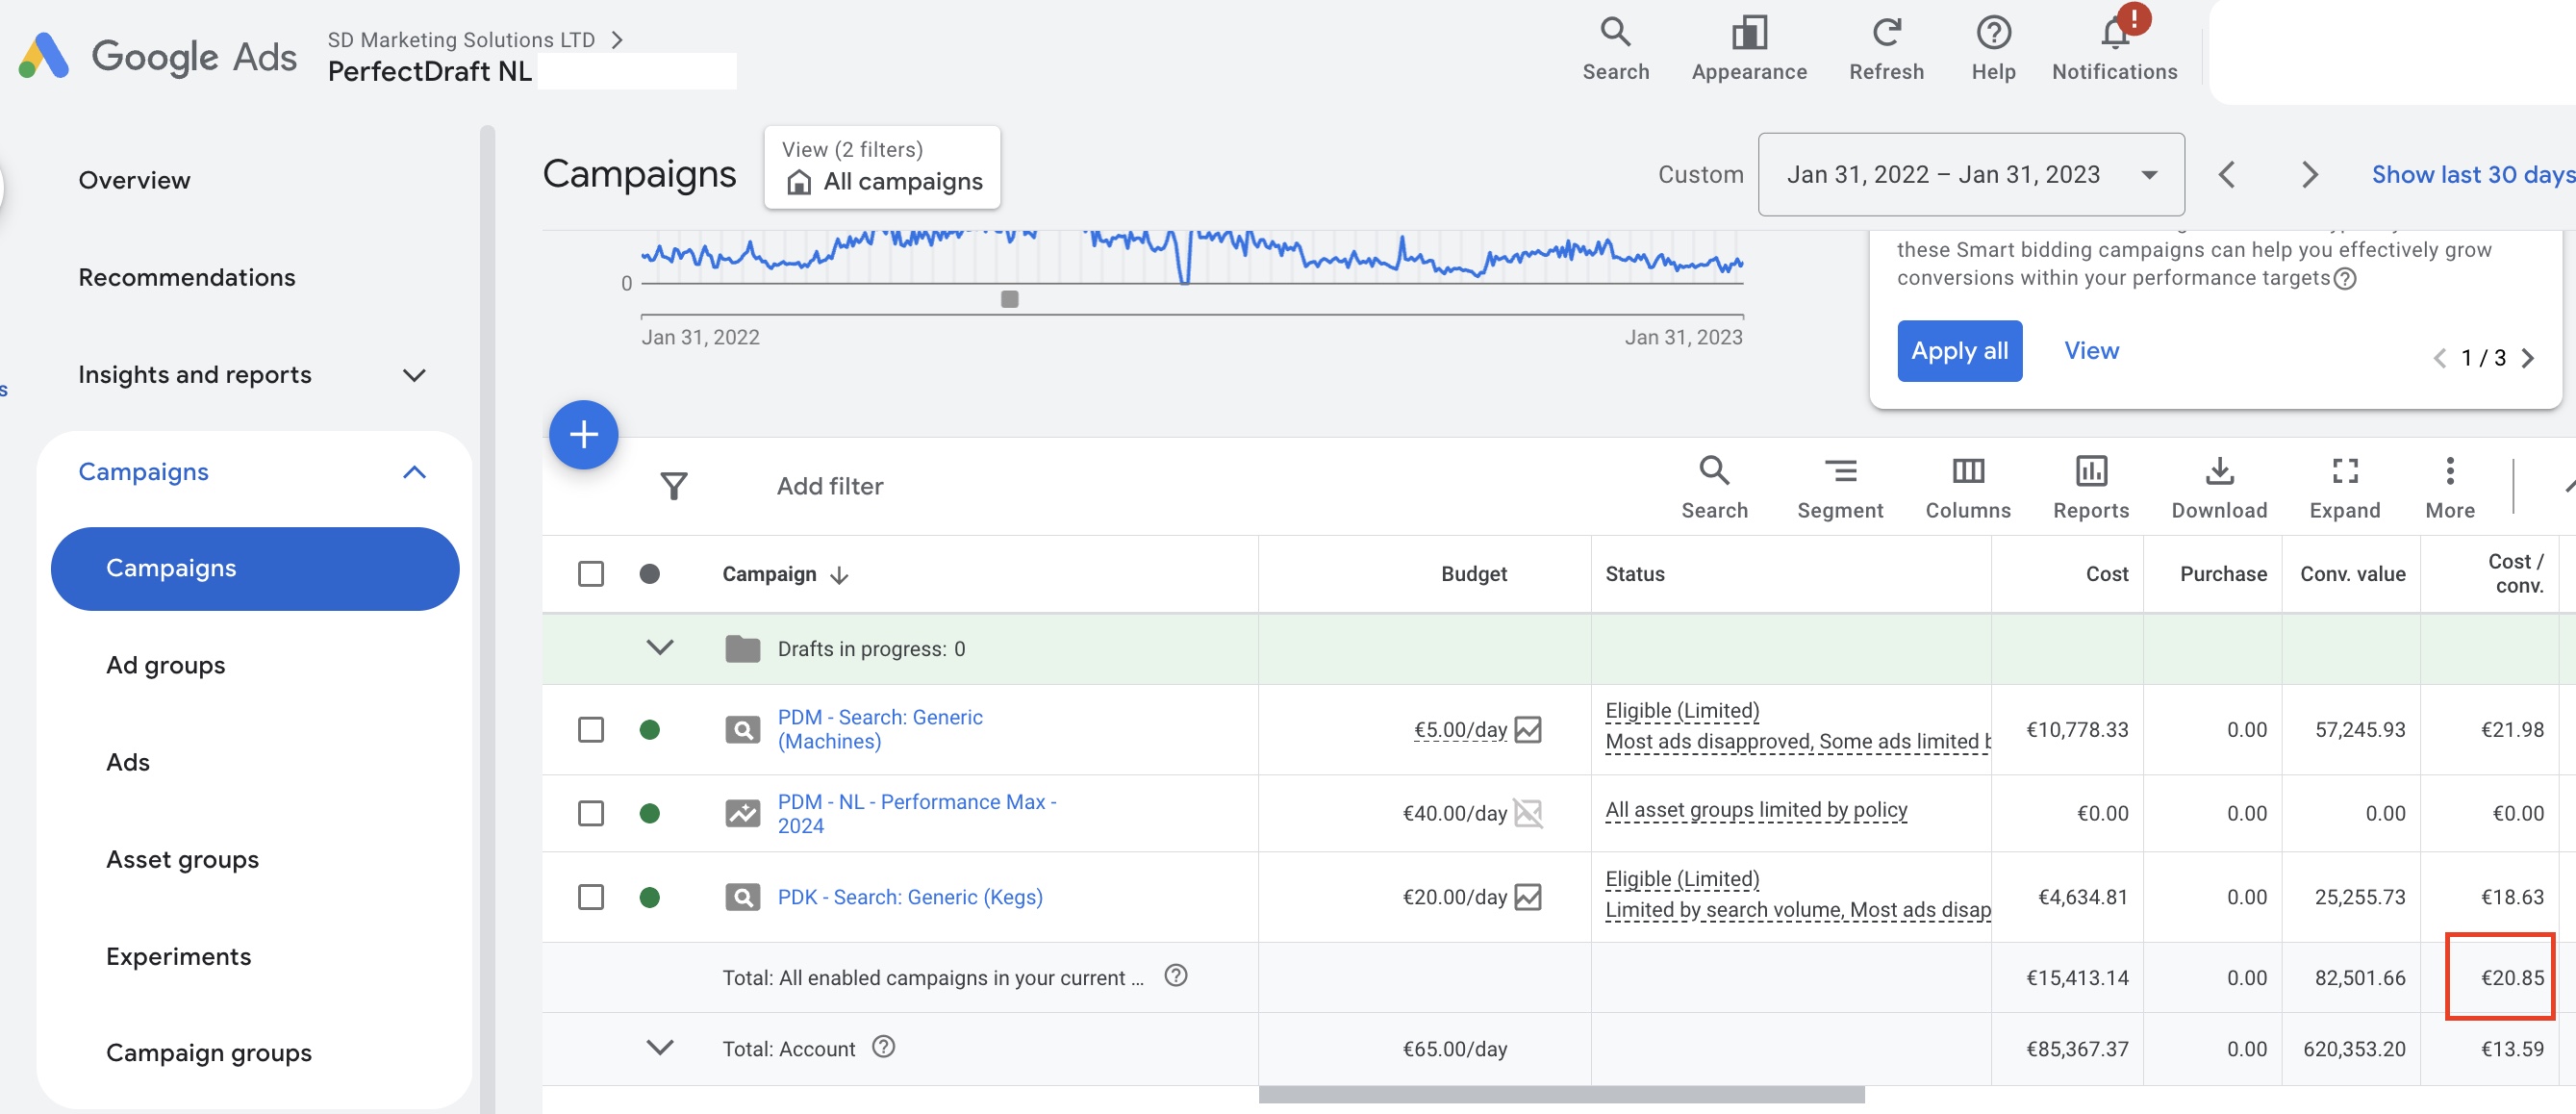Click the Download table icon
Viewport: 2576px width, 1114px height.
pos(2218,486)
